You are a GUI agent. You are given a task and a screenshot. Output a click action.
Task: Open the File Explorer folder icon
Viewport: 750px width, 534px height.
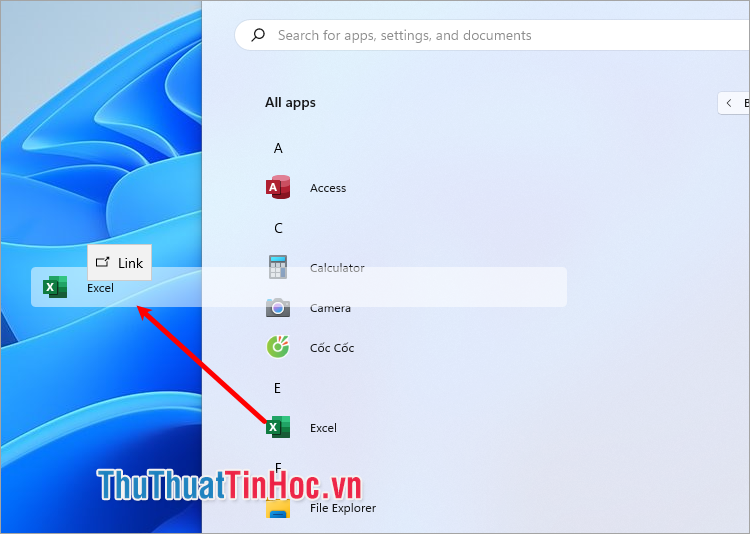tap(278, 508)
